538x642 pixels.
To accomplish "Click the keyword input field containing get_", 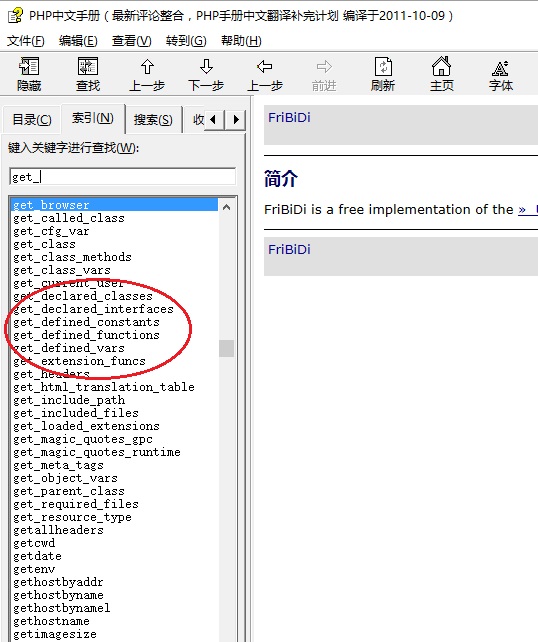I will 122,177.
